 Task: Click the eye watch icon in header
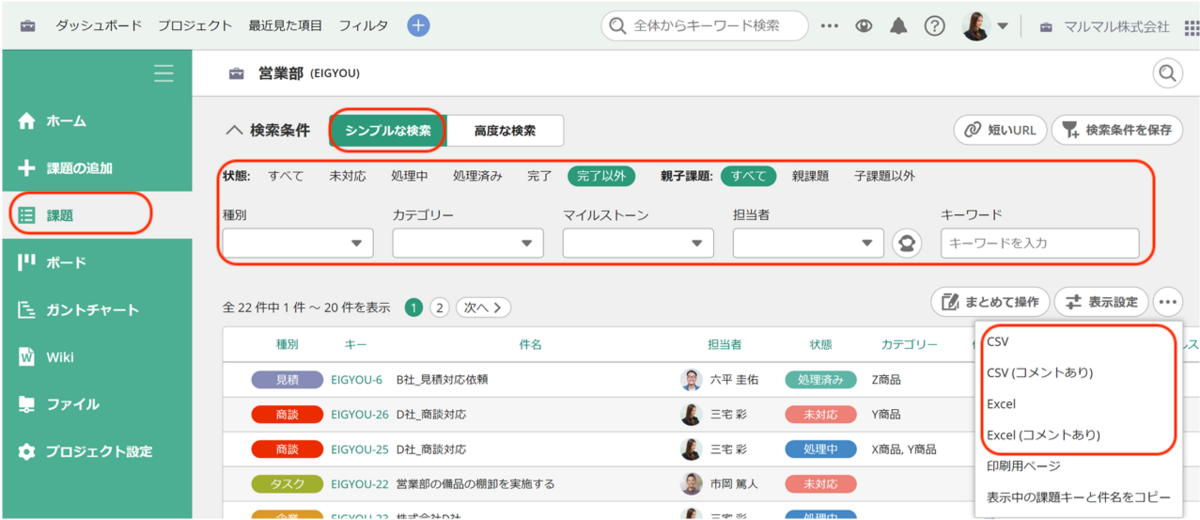864,27
